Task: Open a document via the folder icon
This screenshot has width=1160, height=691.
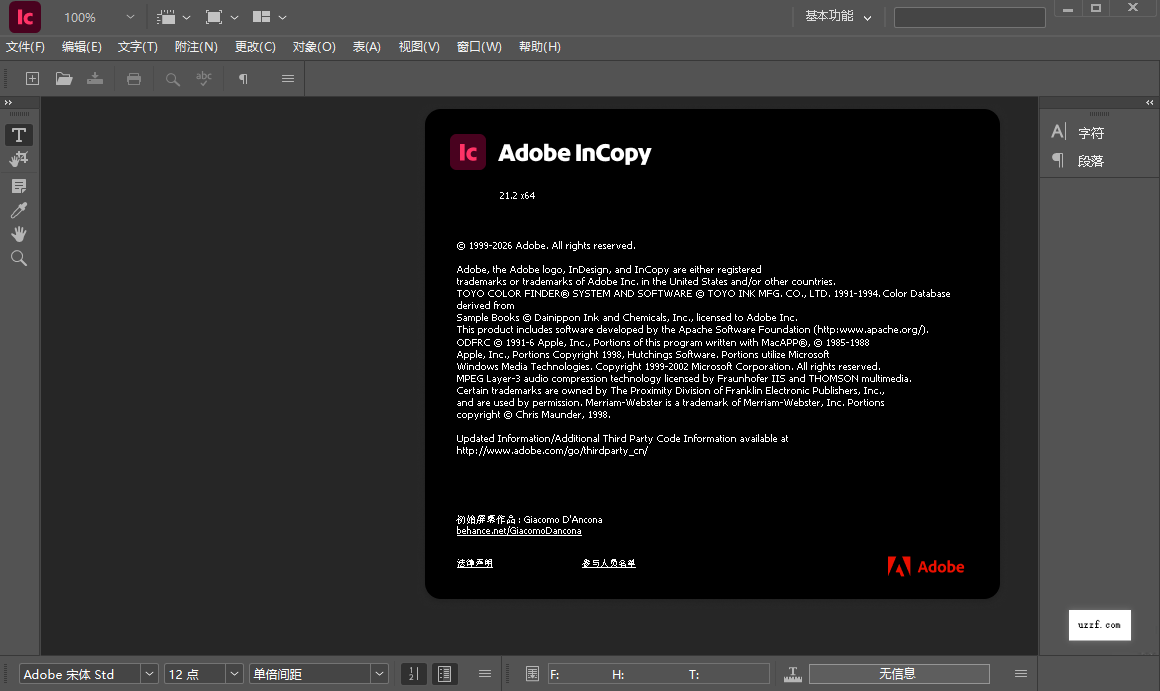Action: pyautogui.click(x=64, y=78)
